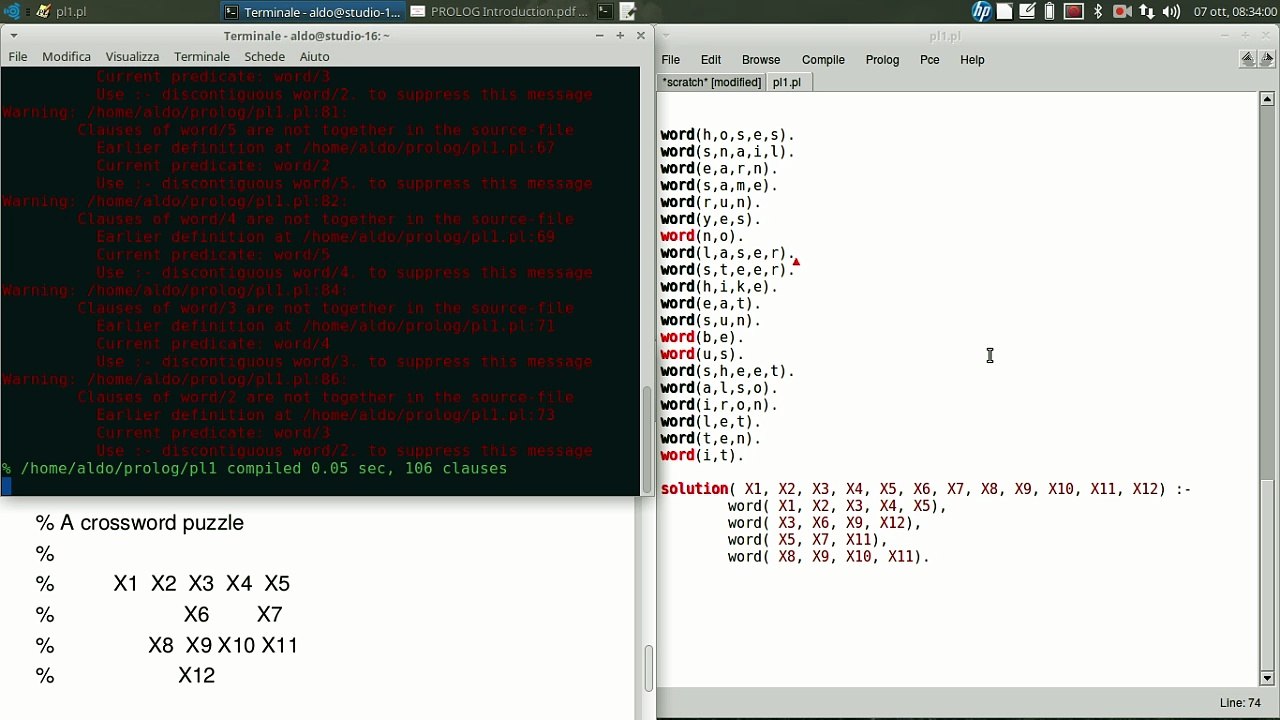Click the small terminal launcher icon in panel

tap(605, 12)
